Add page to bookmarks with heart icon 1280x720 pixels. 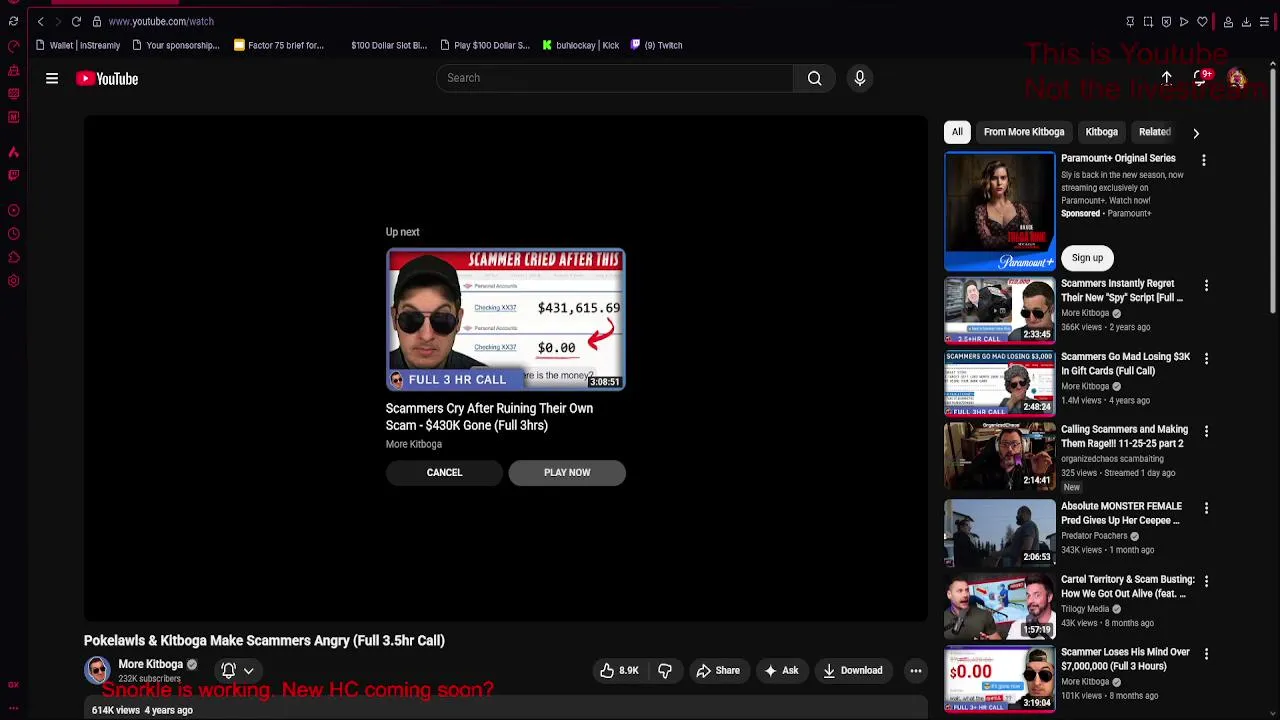click(1202, 21)
